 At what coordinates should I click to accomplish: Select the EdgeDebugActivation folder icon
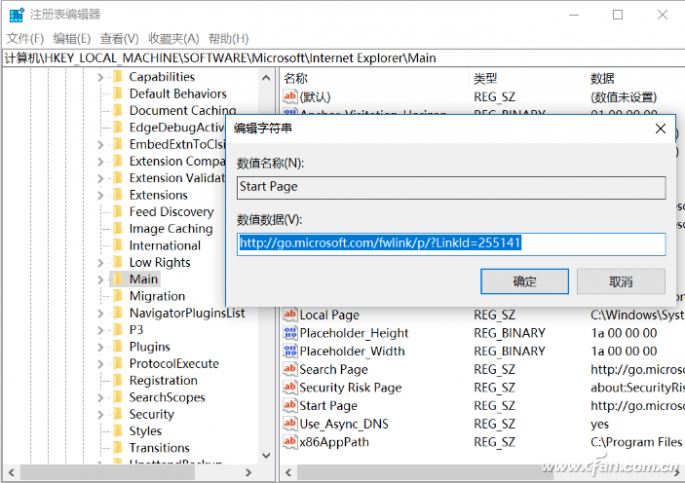pos(118,127)
